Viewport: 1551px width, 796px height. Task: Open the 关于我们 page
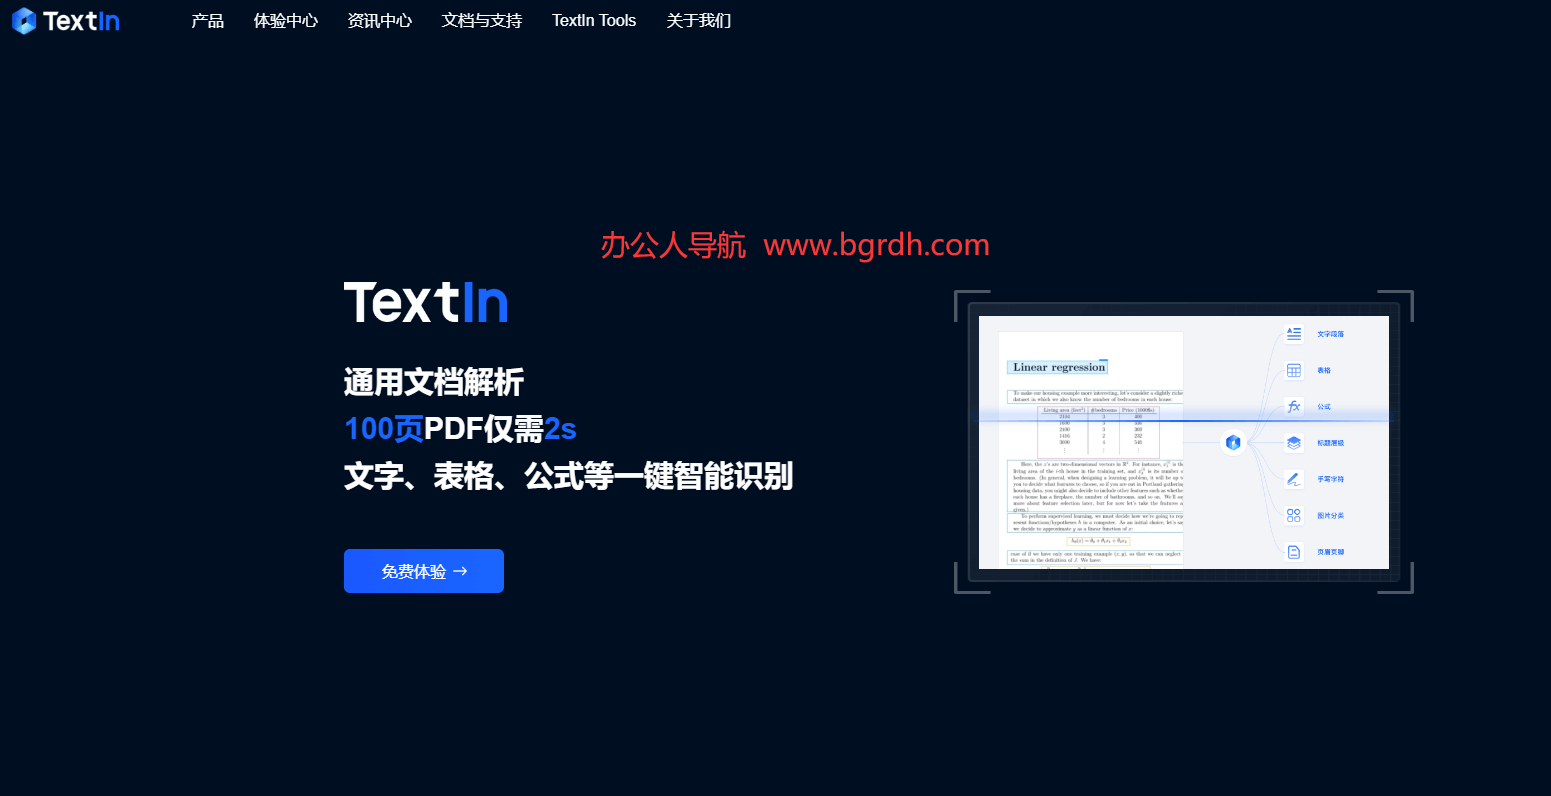[698, 20]
